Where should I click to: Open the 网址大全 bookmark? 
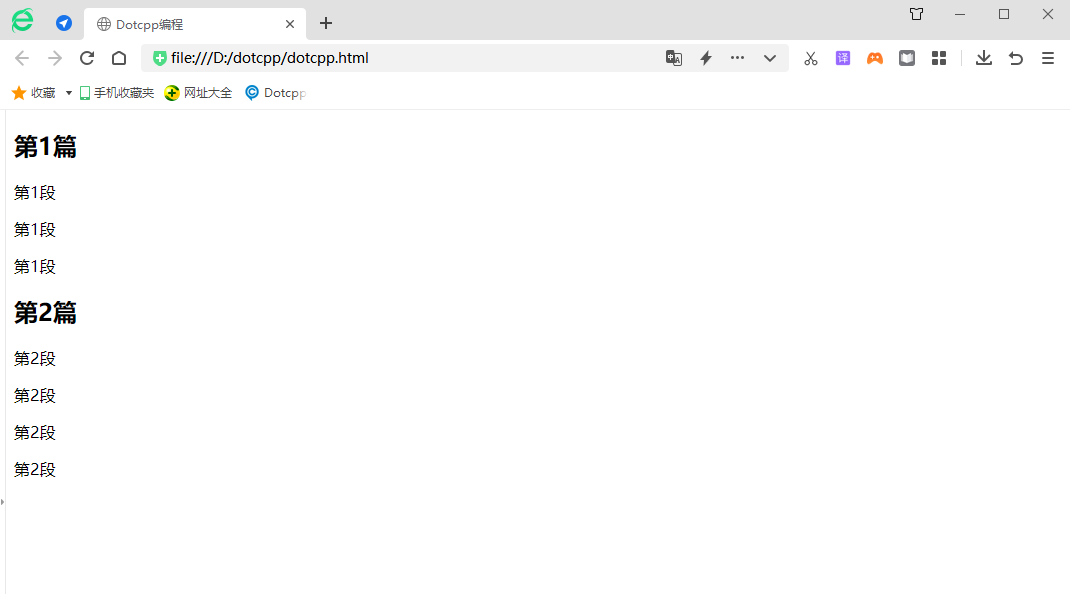pos(198,93)
